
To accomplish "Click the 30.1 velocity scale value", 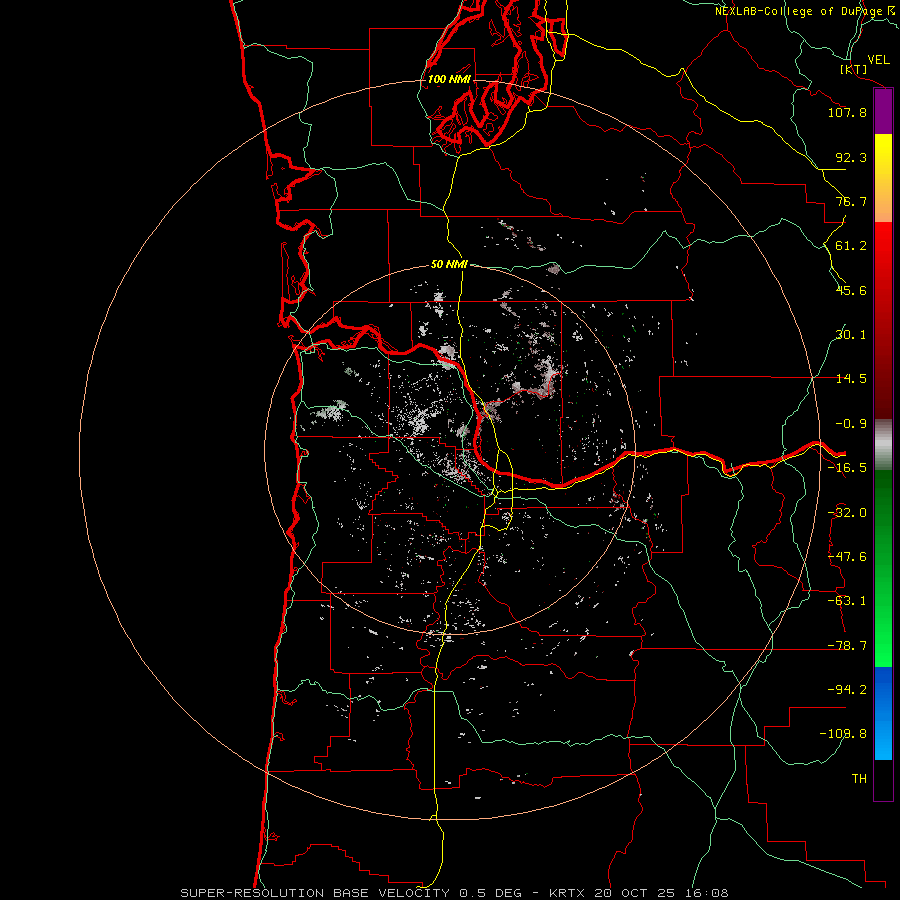I will 851,335.
